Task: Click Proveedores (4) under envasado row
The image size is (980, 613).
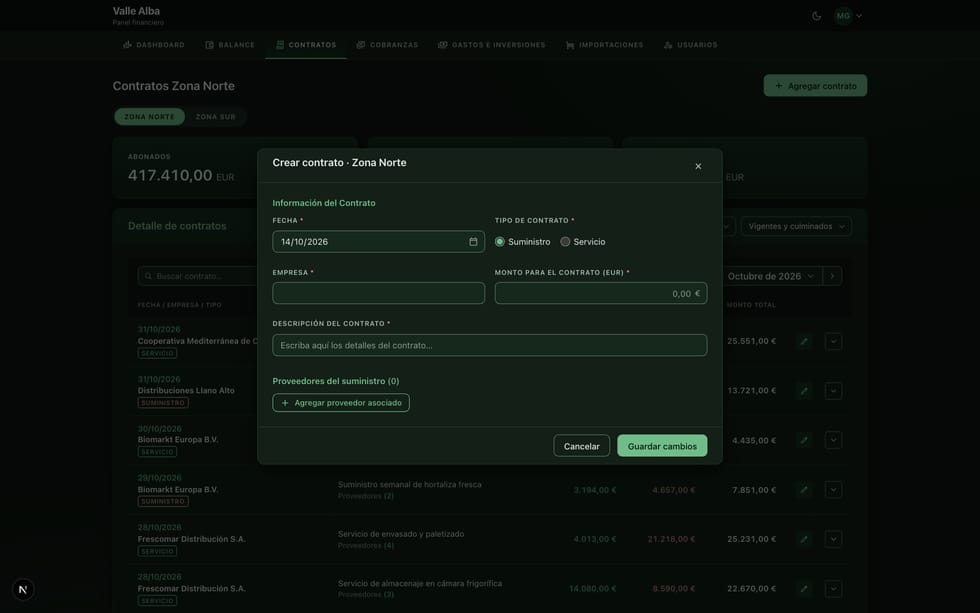Action: click(x=366, y=546)
